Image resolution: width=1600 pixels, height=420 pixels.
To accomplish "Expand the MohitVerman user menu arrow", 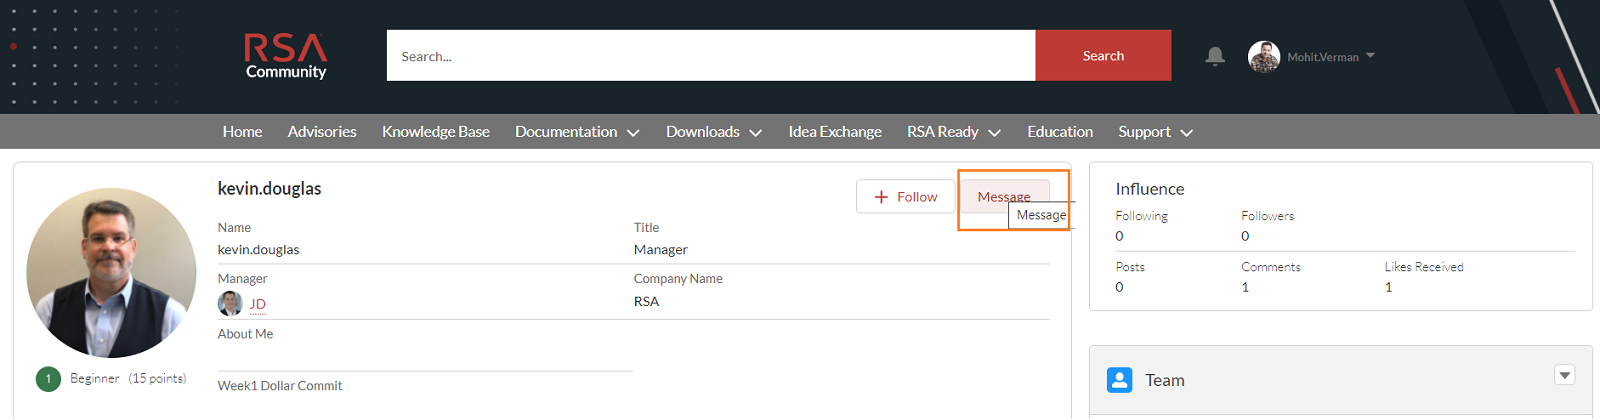I will tap(1370, 56).
